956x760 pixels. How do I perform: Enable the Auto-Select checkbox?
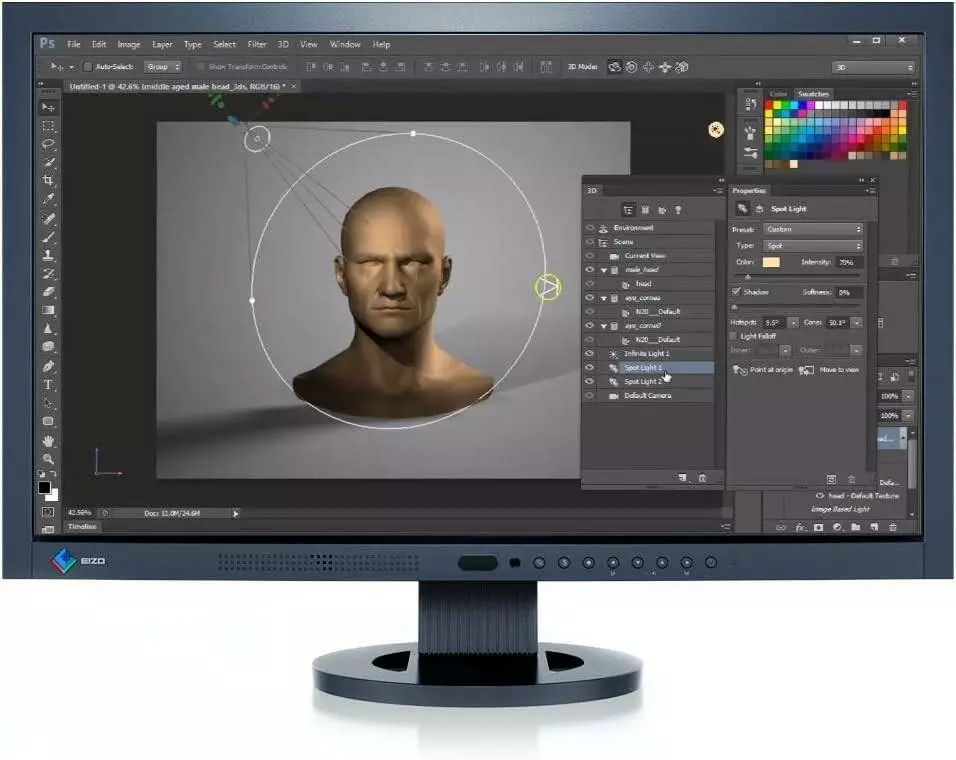pos(87,67)
